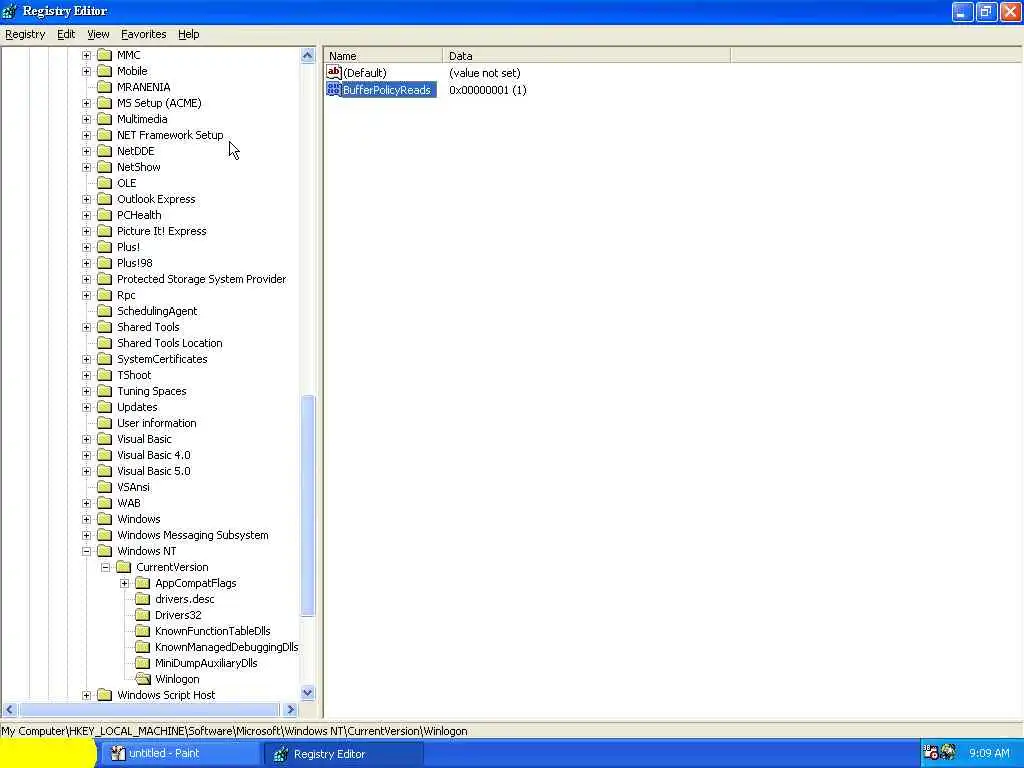The image size is (1024, 768).
Task: Click the horizontal scrollbar thumb in tree
Action: click(150, 709)
